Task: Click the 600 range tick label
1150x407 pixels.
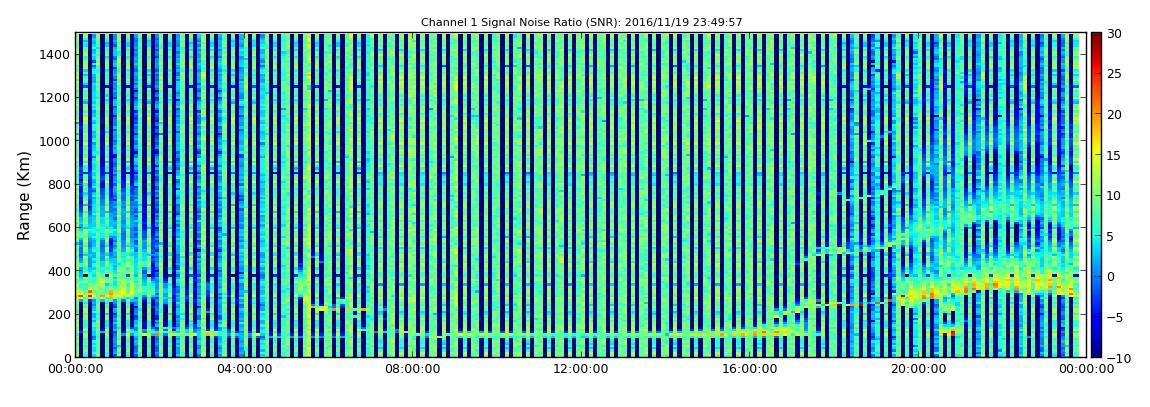Action: click(59, 227)
